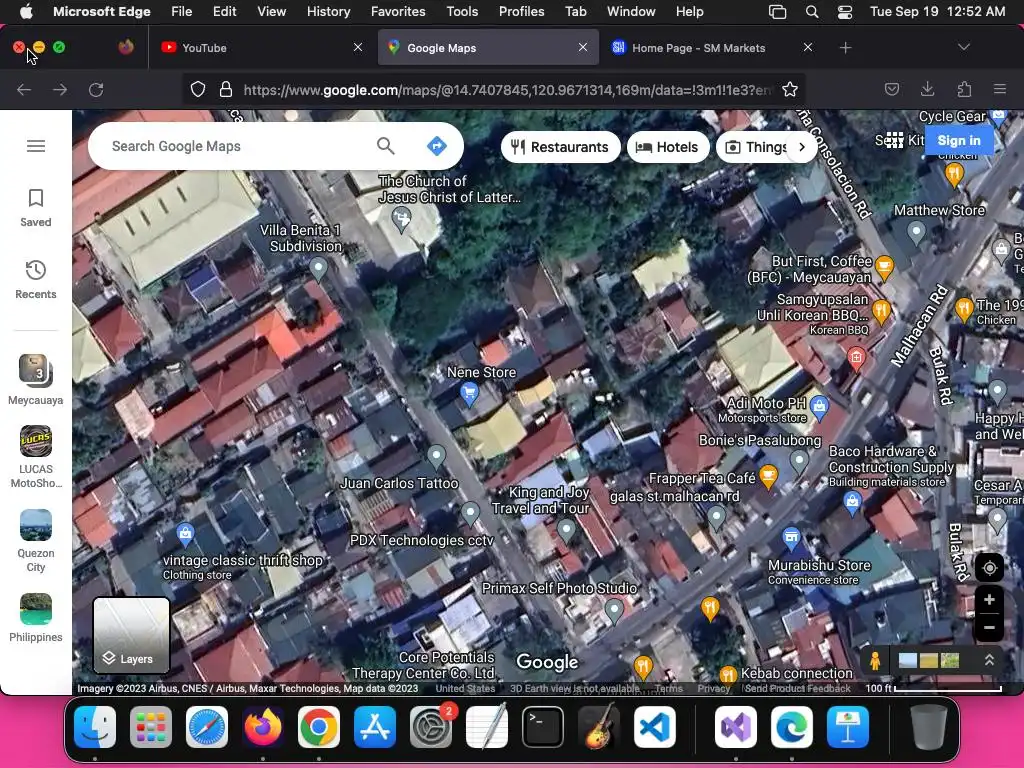Open But First, Coffee marker
Screen dimensions: 1024x768
click(884, 267)
